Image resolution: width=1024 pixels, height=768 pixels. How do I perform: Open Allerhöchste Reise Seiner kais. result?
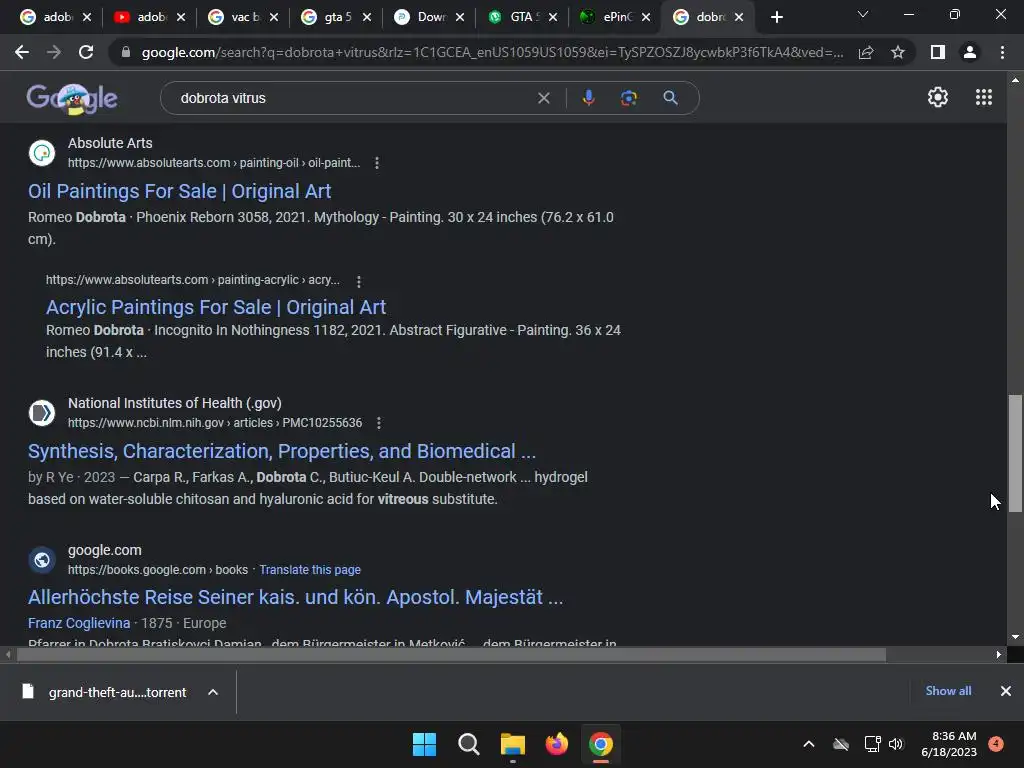295,597
